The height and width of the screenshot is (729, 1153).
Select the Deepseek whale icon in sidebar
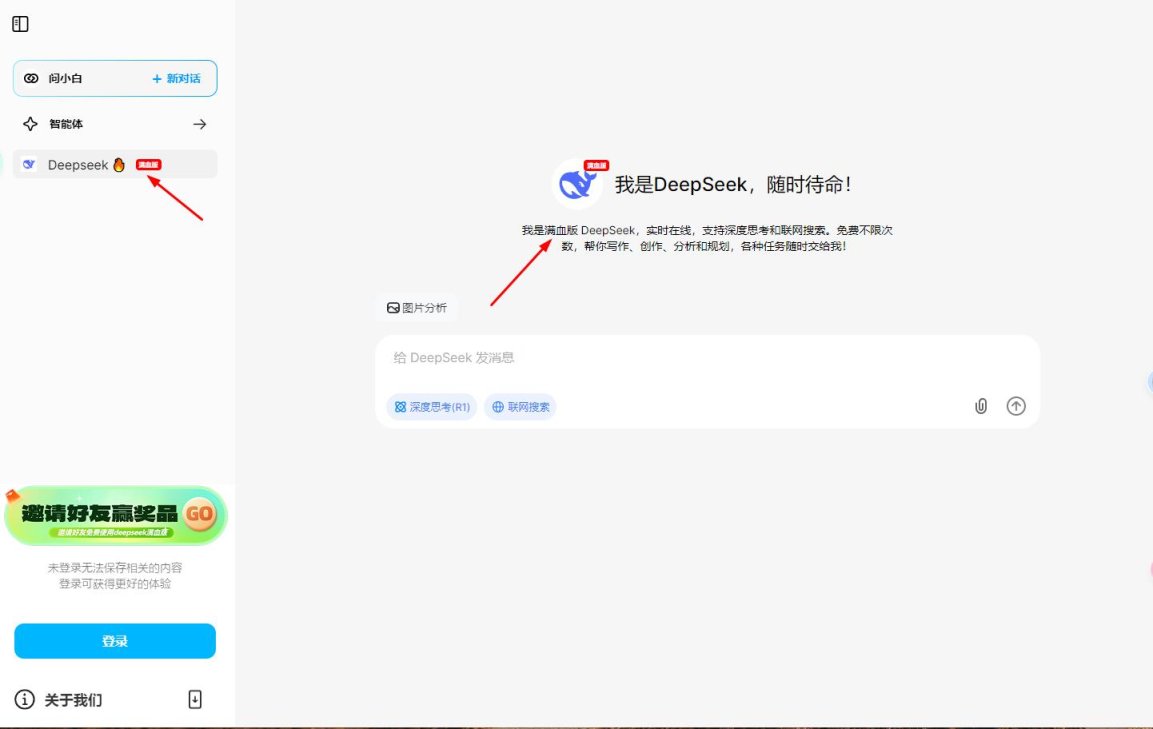pyautogui.click(x=28, y=165)
